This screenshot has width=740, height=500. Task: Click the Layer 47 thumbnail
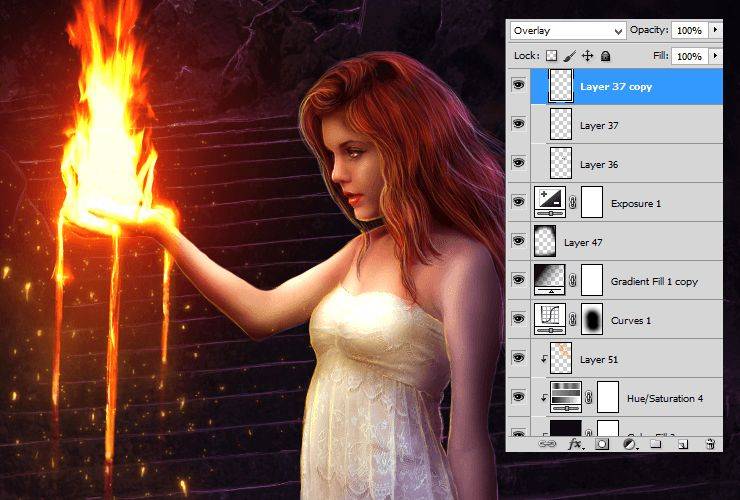click(545, 241)
